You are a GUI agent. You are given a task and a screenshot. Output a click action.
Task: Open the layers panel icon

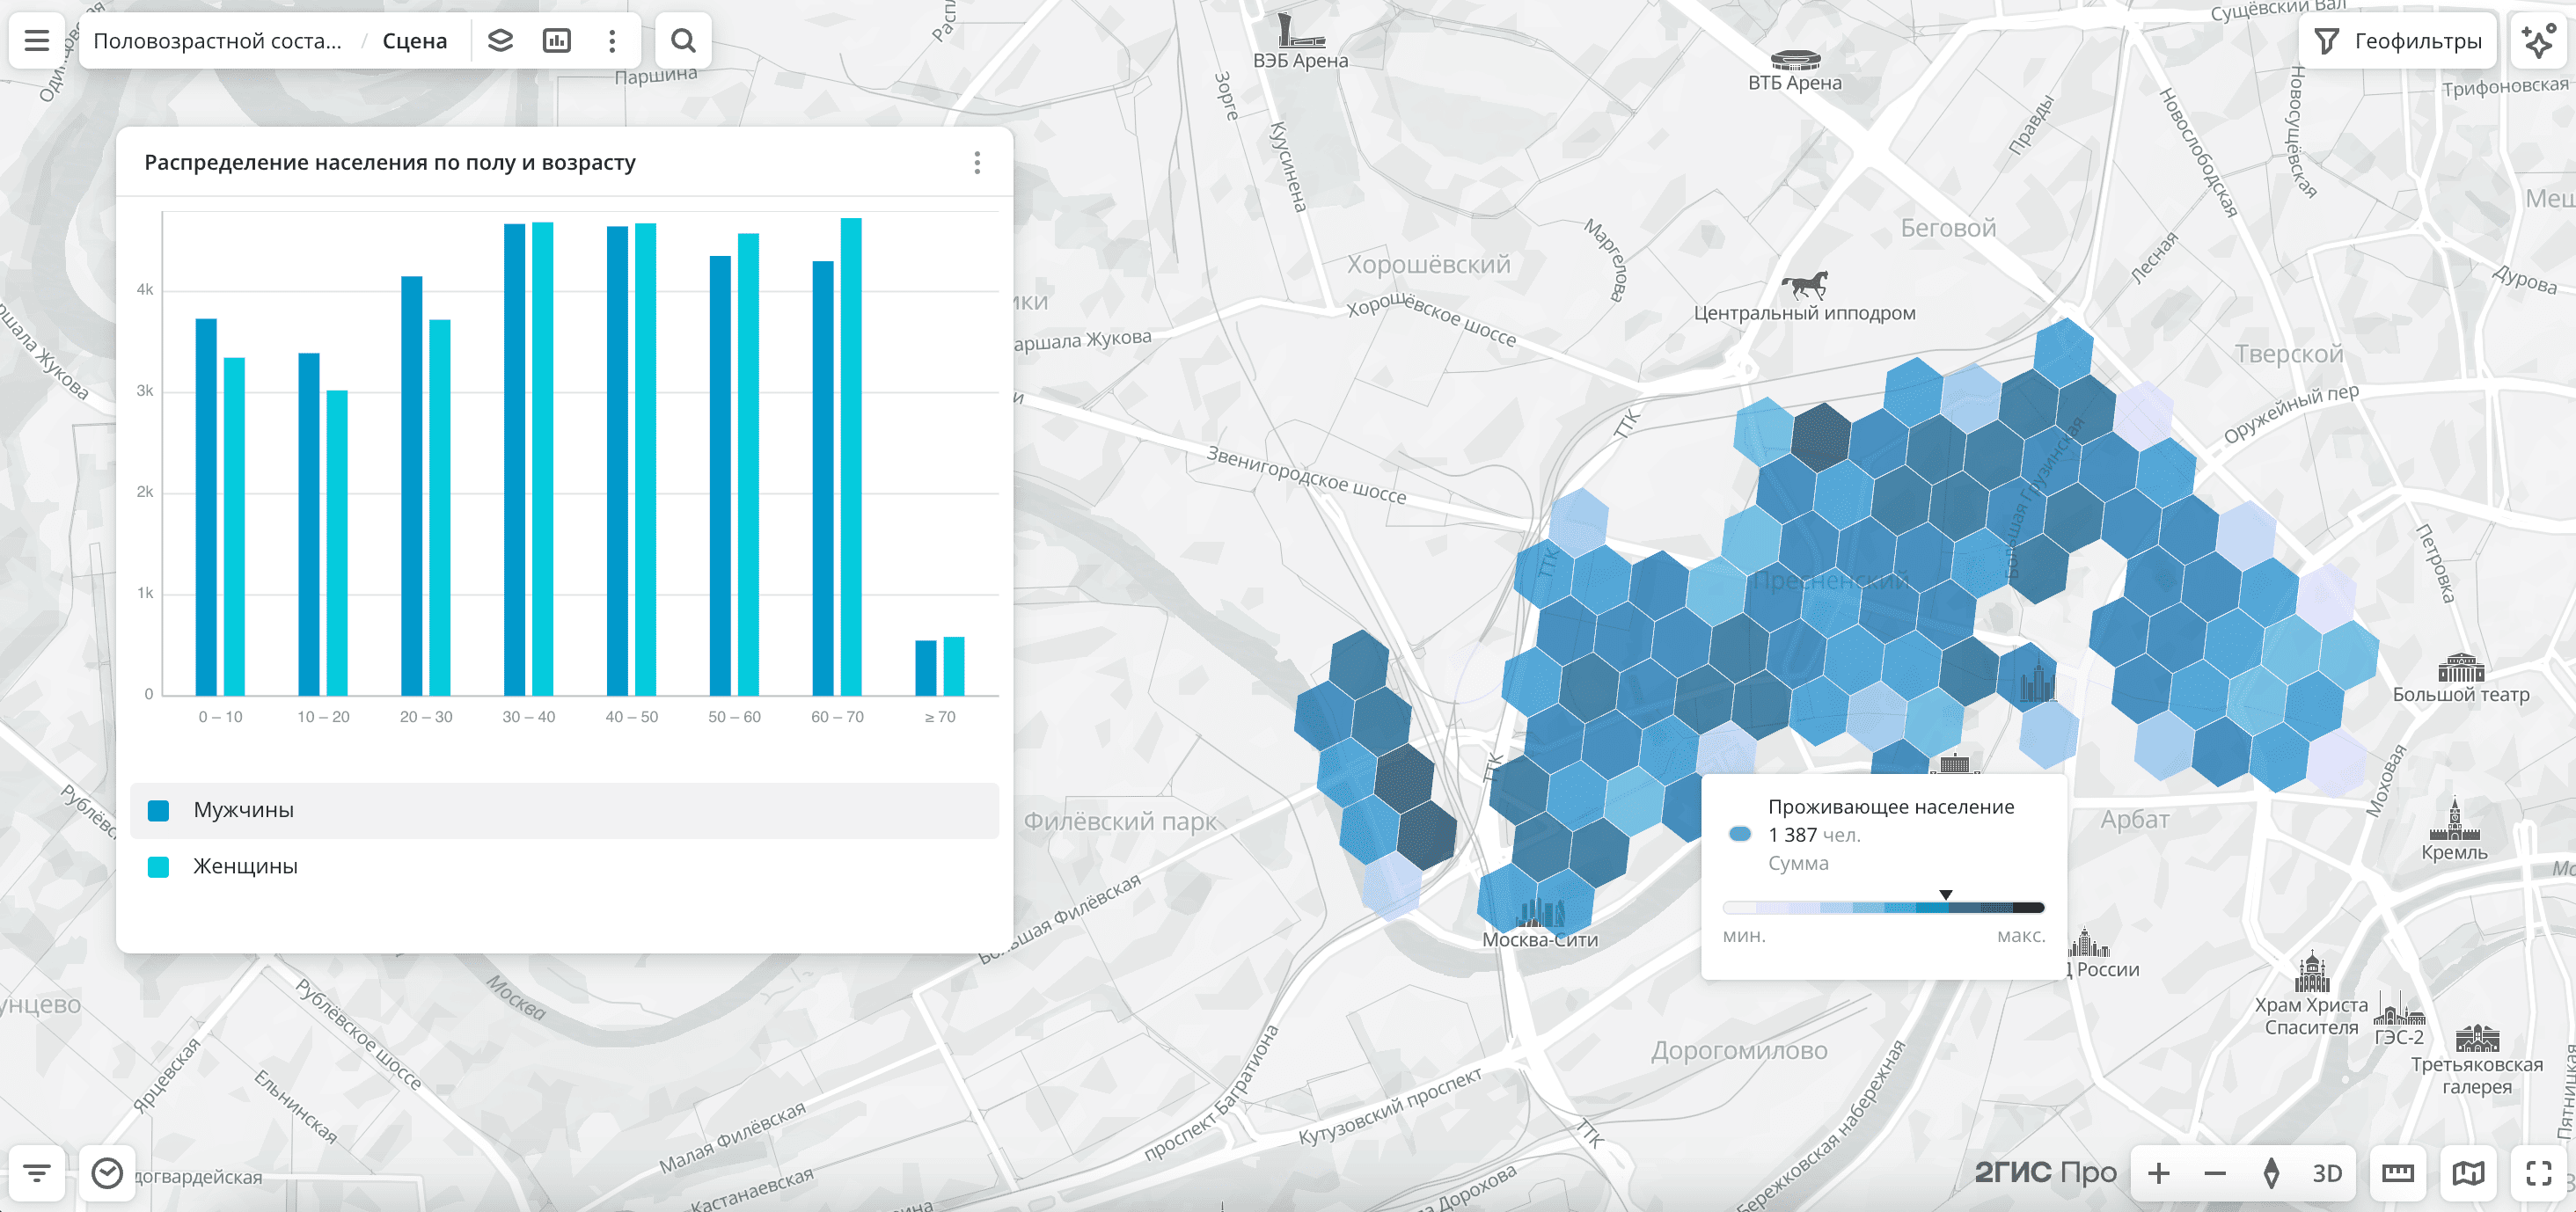pyautogui.click(x=500, y=41)
